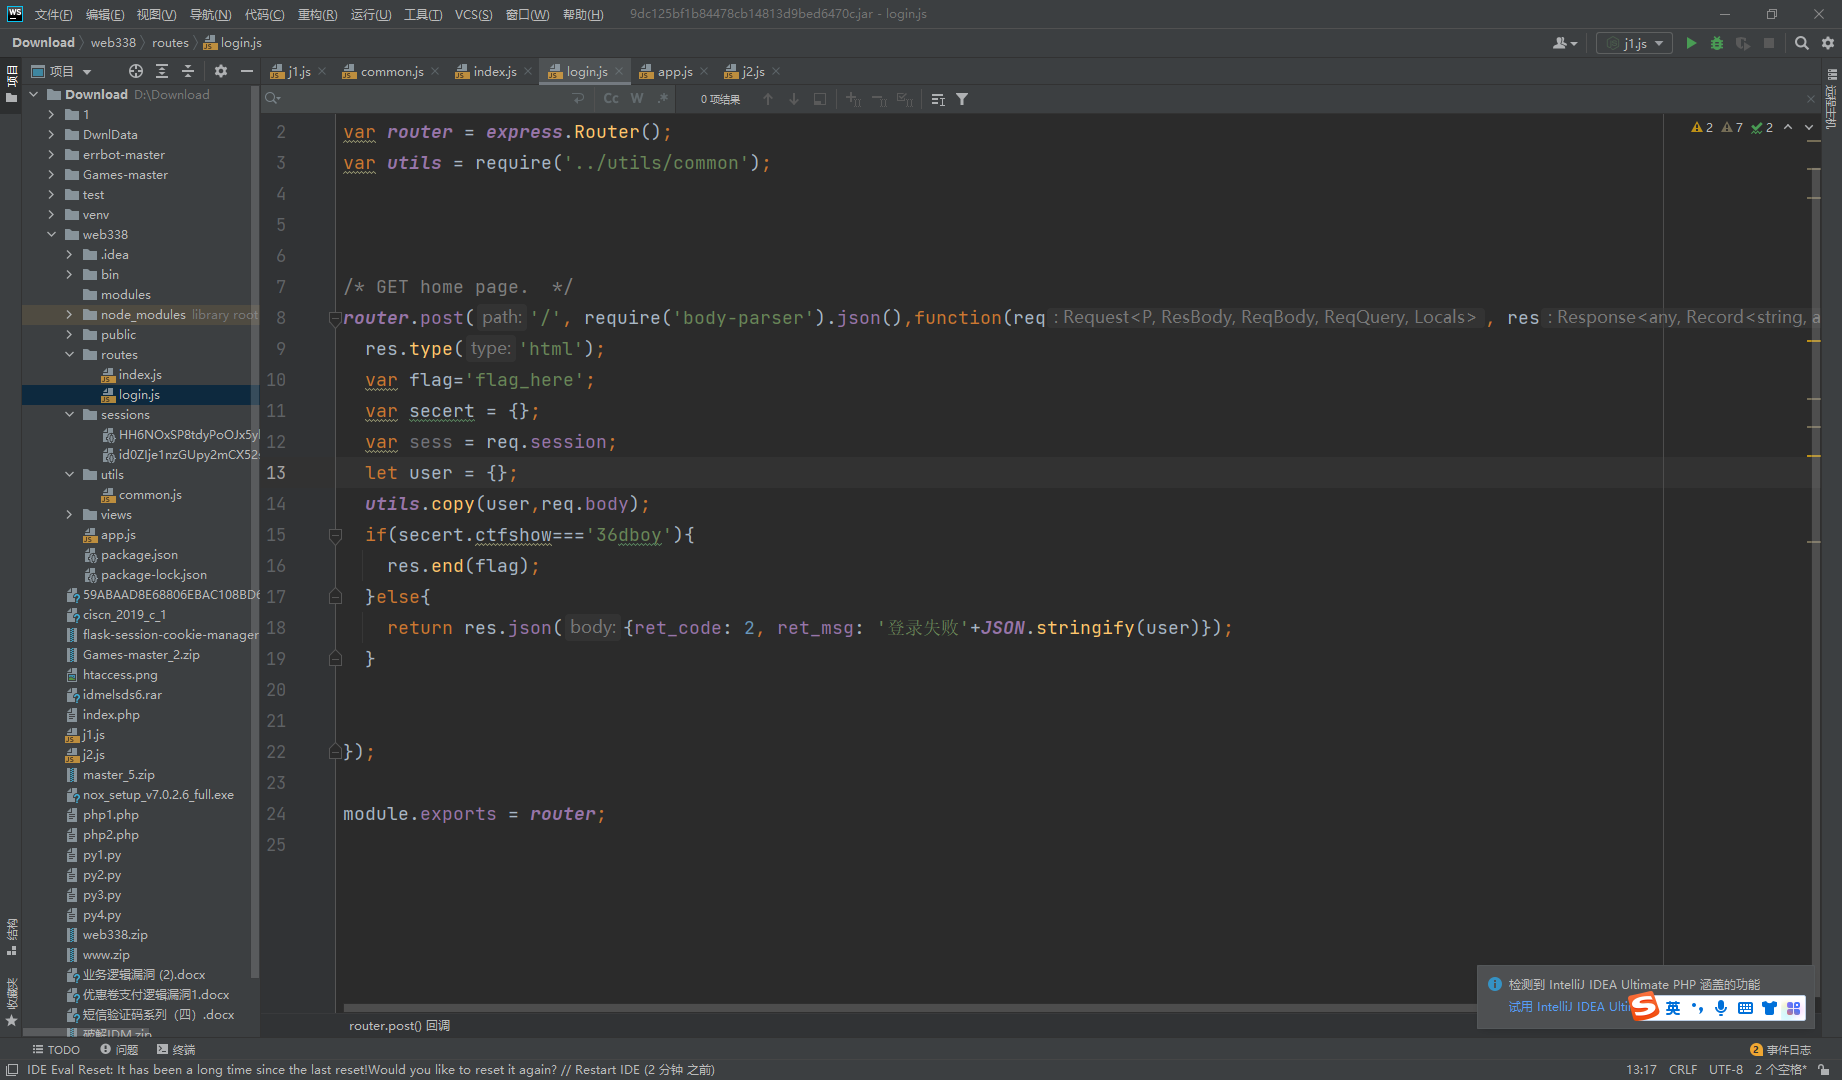
Task: Open the 问题 problems tool window
Action: click(x=119, y=1050)
